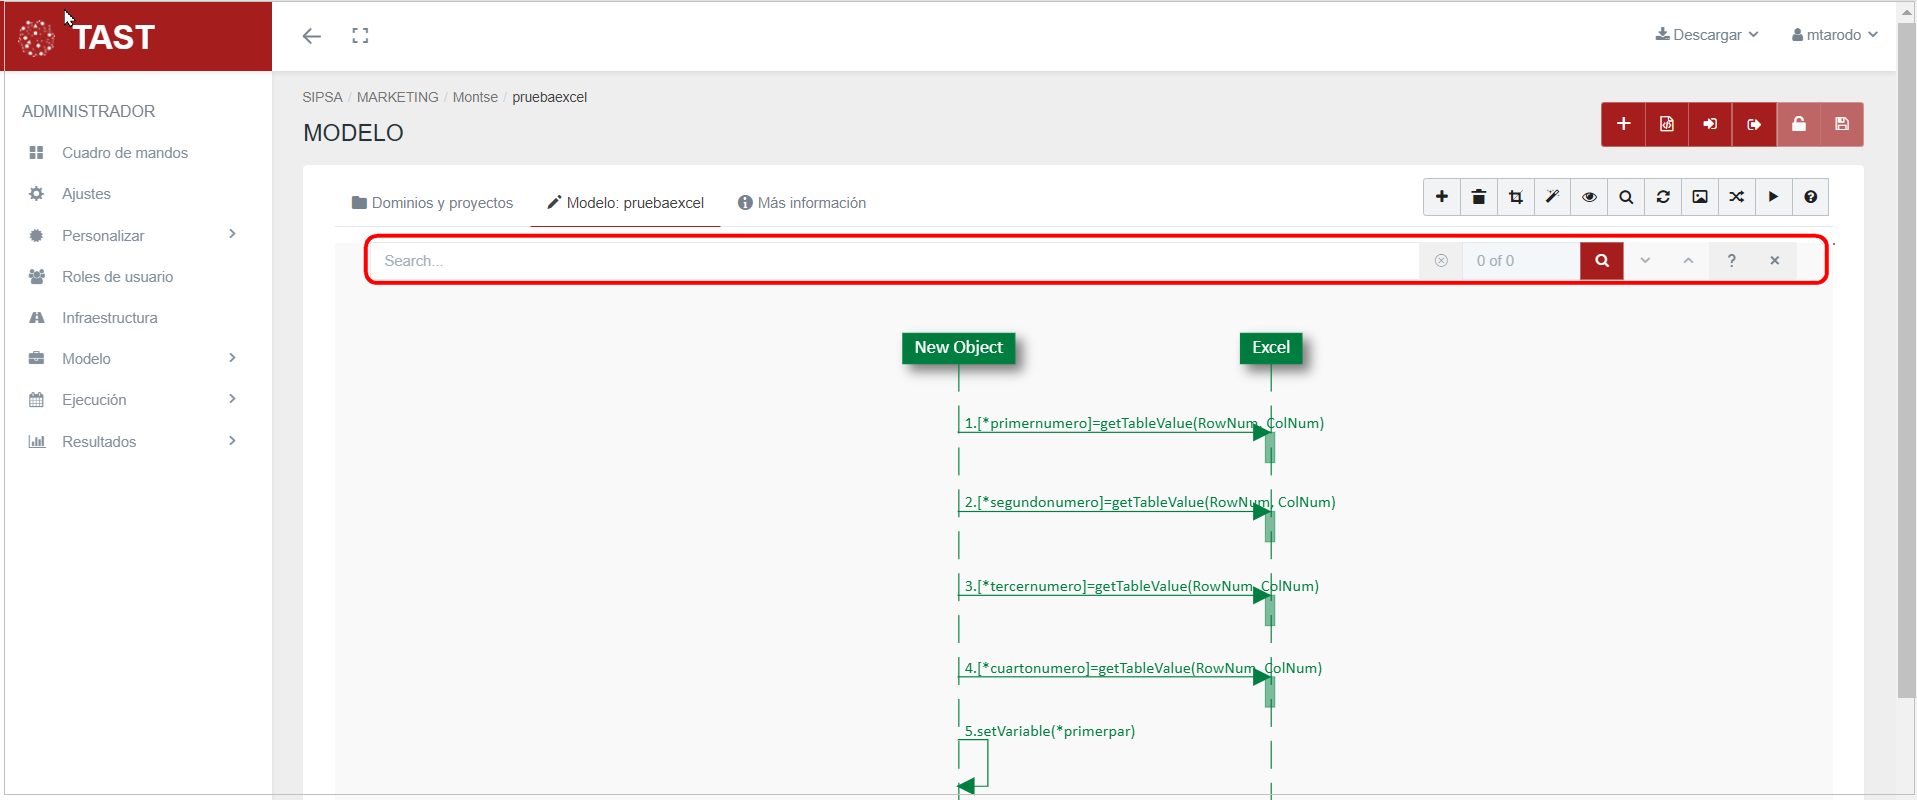Screen dimensions: 1917x800
Task: Select the crop tool icon
Action: tap(1515, 197)
